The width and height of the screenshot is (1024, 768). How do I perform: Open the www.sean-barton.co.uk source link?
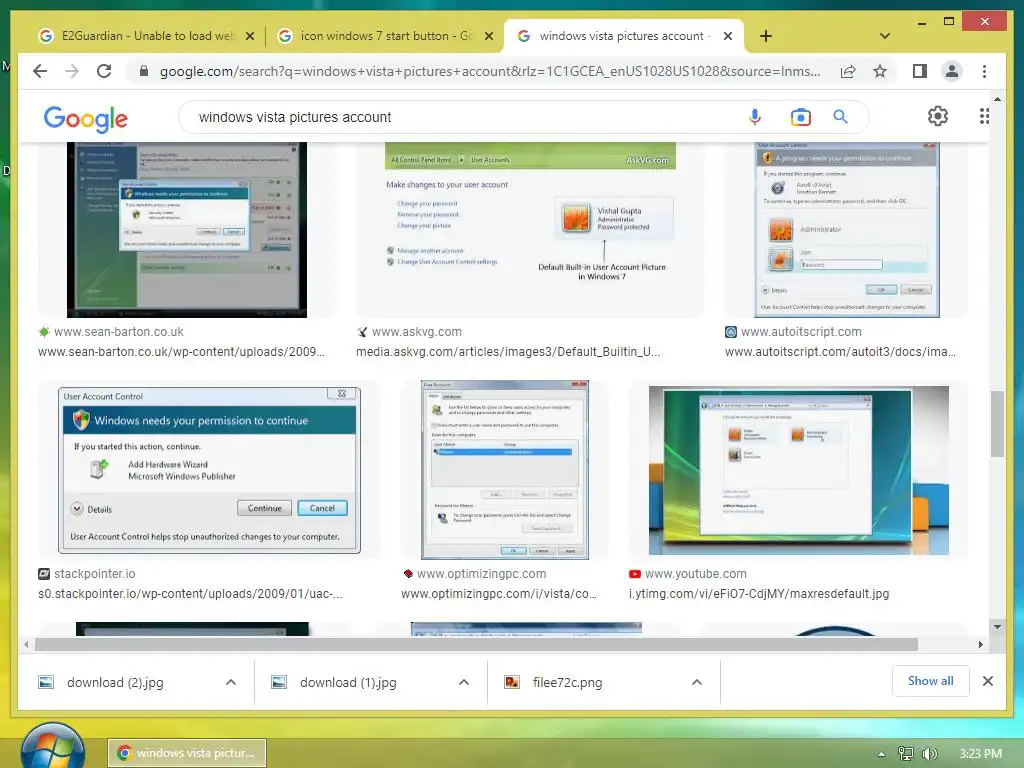pyautogui.click(x=118, y=332)
